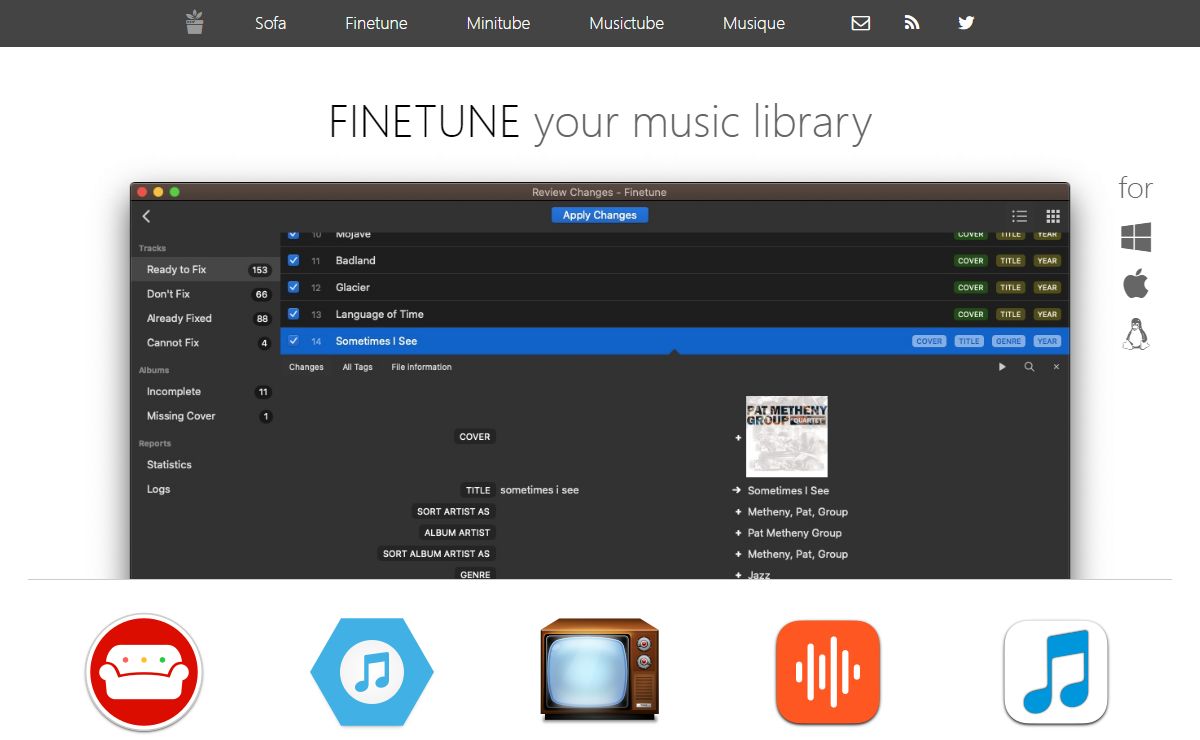Switch to the File information tab

tap(421, 367)
